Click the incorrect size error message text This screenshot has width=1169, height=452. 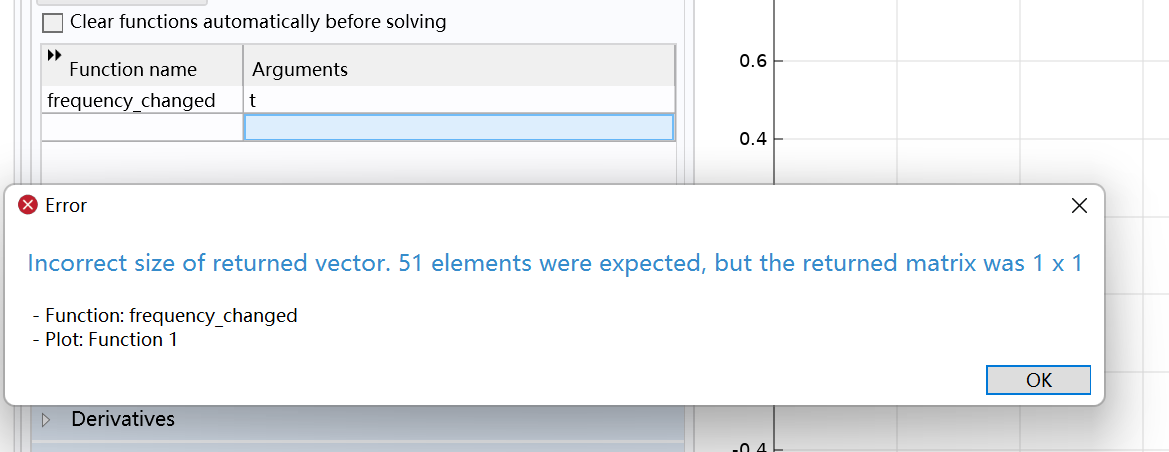point(554,263)
